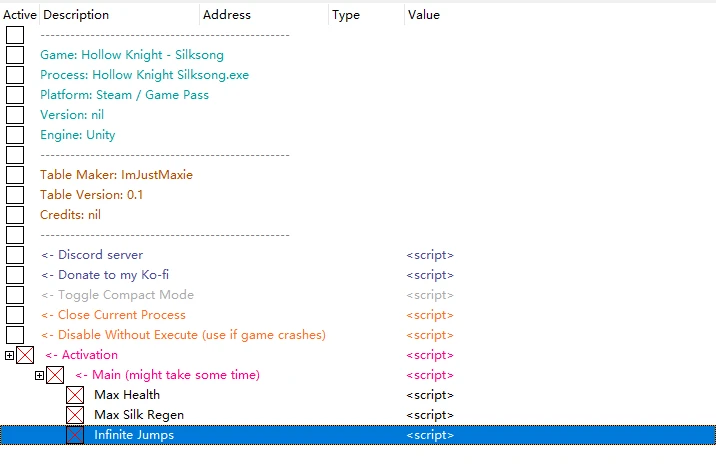Tick the checkbox beside Game: Hollow Knight - Silksong

coord(15,55)
